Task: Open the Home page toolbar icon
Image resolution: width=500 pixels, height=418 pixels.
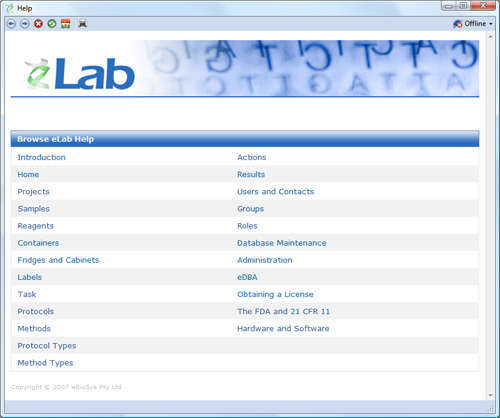Action: click(65, 24)
